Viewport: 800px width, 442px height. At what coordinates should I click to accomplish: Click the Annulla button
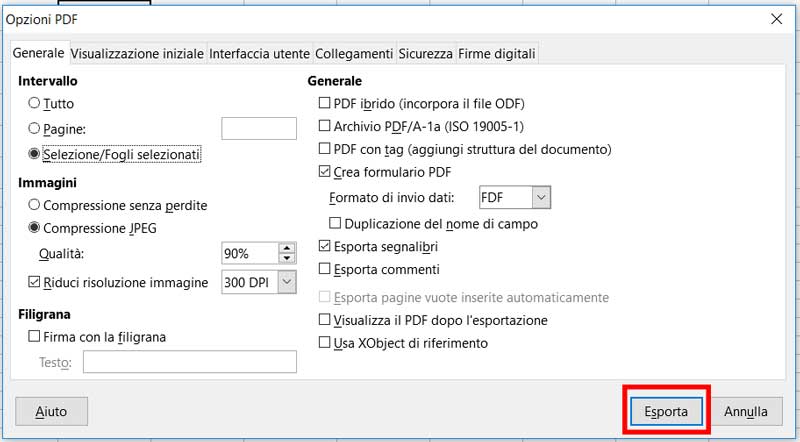coord(746,411)
